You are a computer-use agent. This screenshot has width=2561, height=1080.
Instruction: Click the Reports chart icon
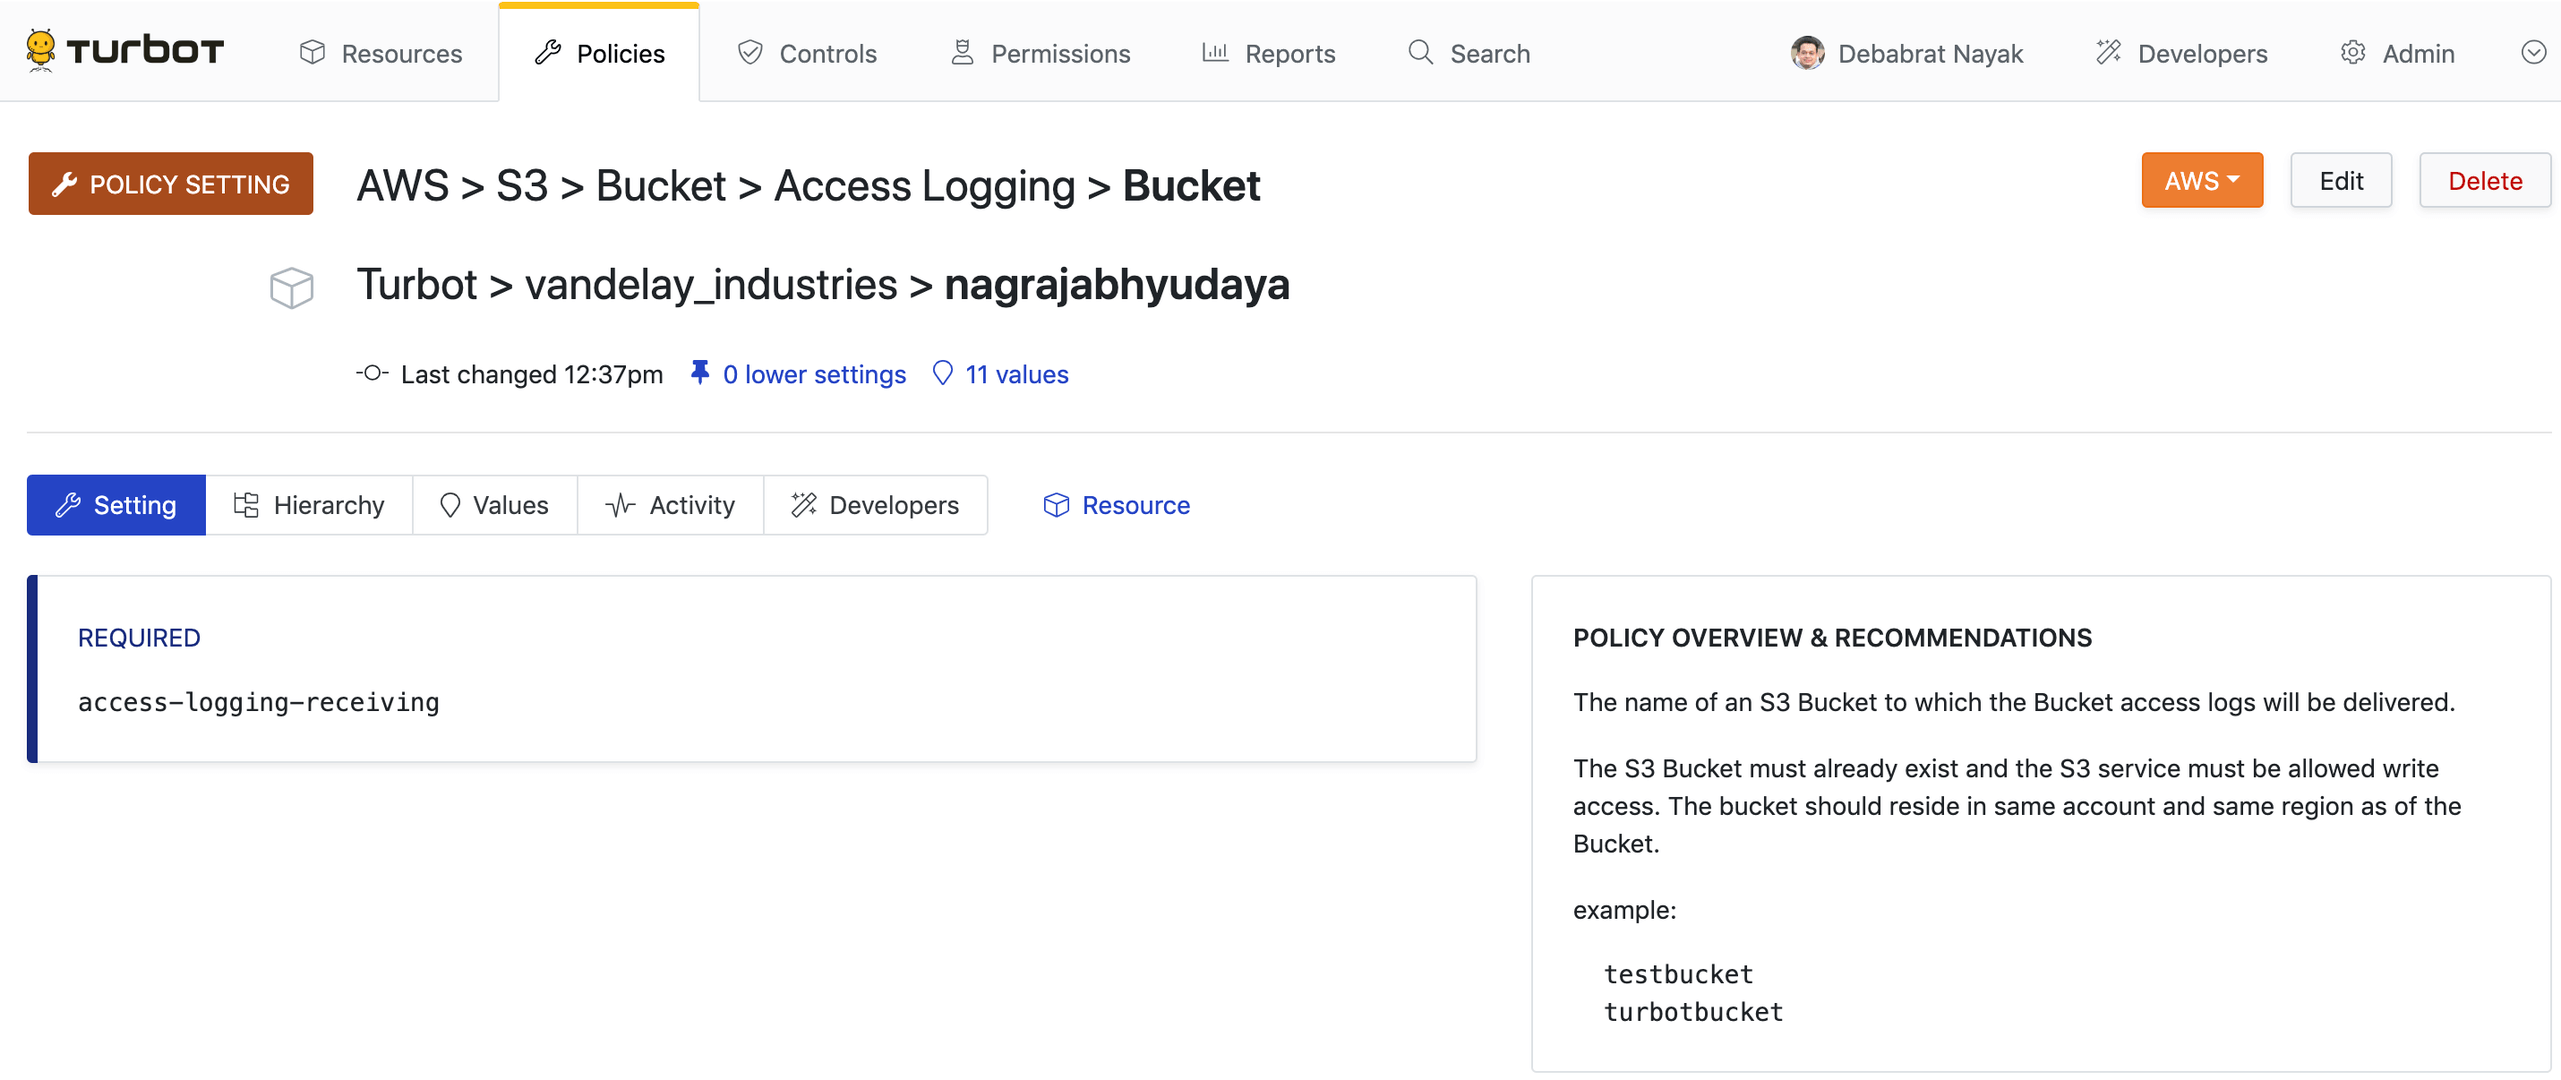1213,52
